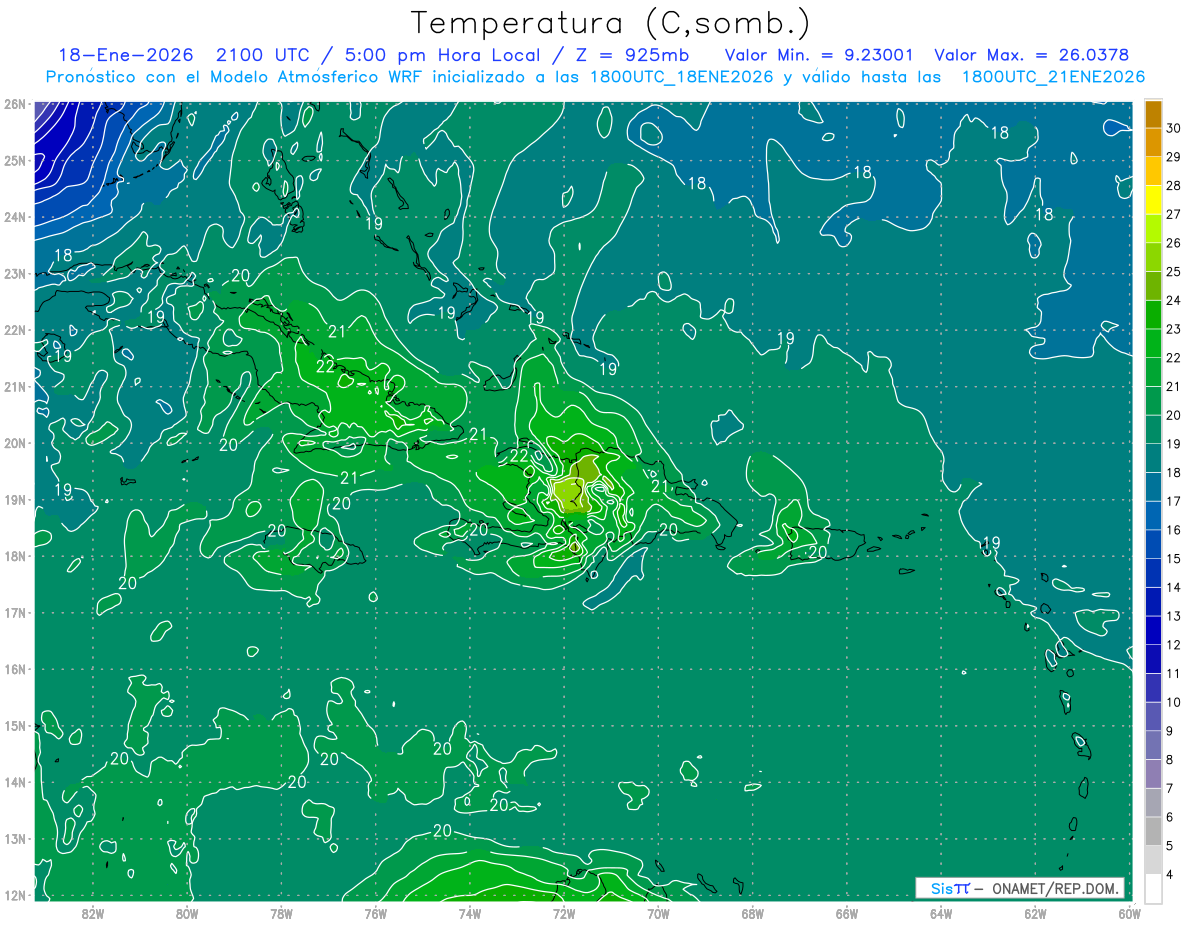
Task: Click the "12N" latitude label
Action: (x=15, y=895)
